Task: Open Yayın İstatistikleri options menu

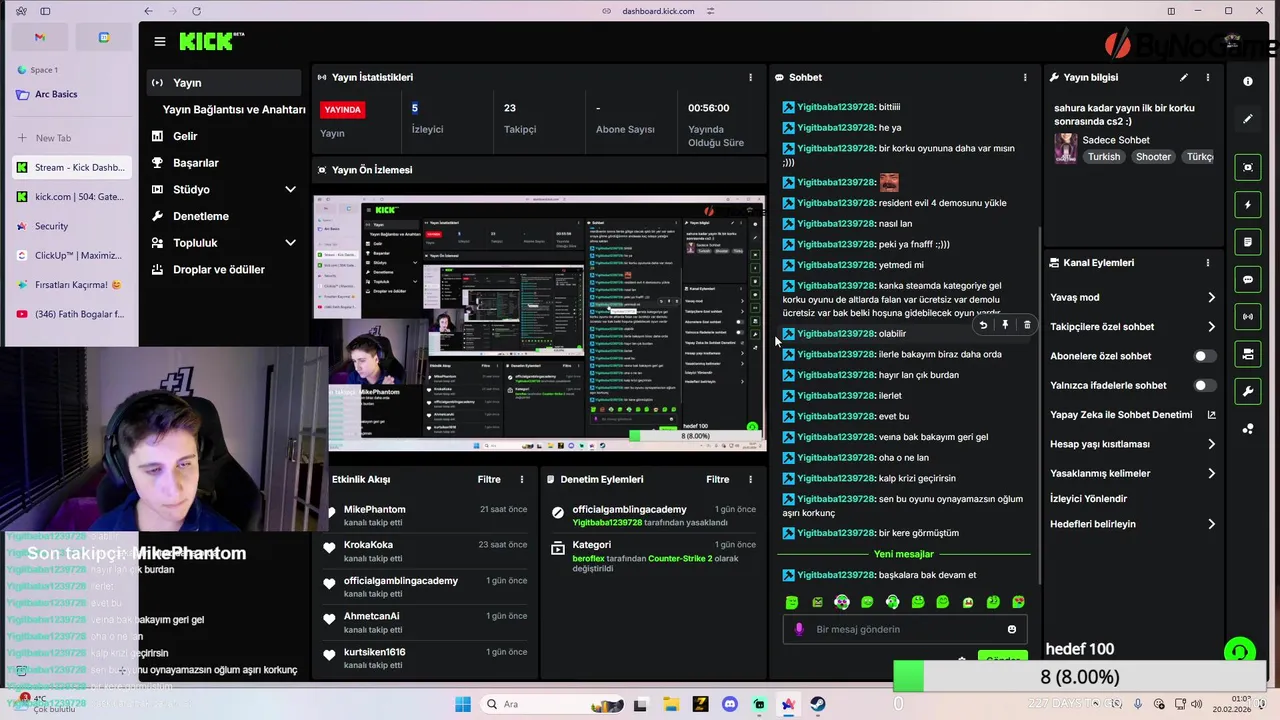Action: (x=751, y=77)
